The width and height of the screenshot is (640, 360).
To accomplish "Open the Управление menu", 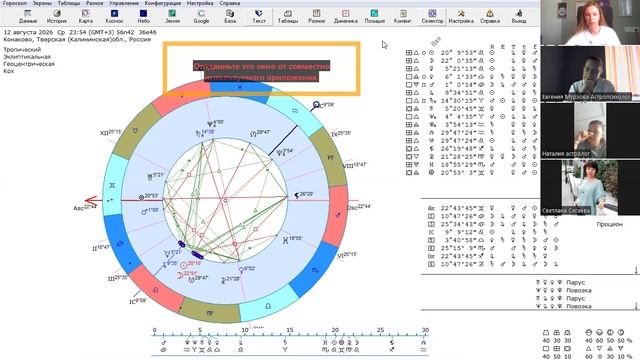I will [x=124, y=3].
